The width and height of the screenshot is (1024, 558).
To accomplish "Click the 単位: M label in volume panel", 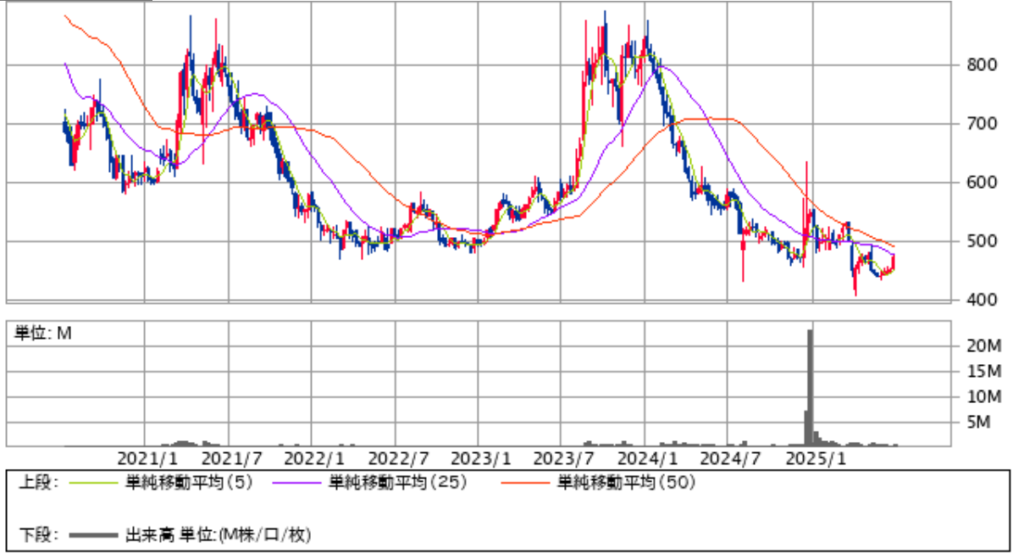I will click(43, 333).
